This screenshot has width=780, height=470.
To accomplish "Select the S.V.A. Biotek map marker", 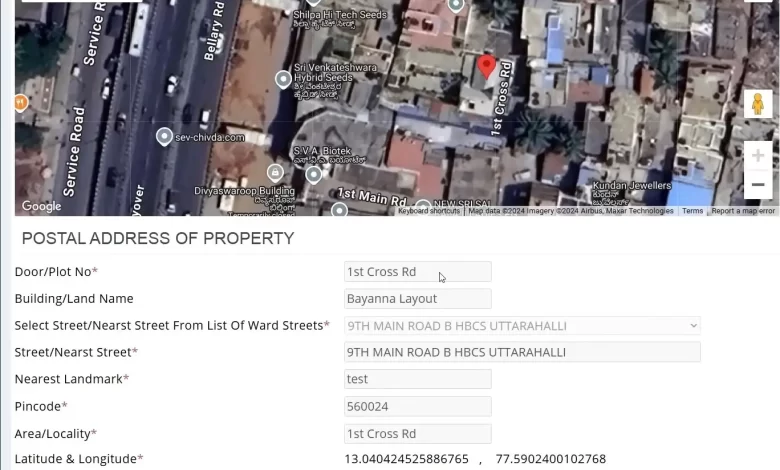I will pos(313,175).
